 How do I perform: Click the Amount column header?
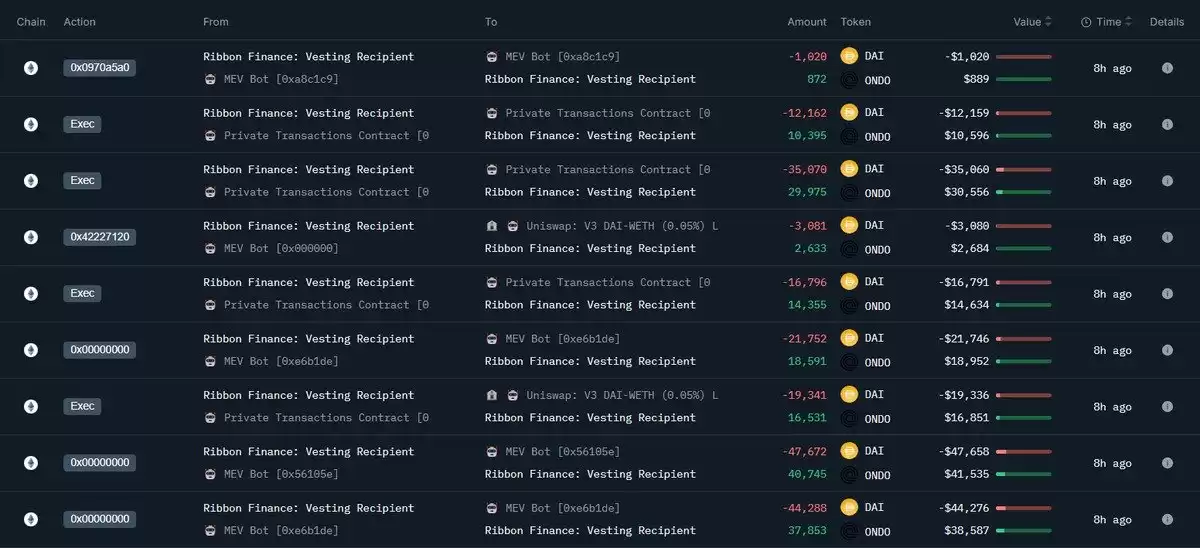(807, 22)
